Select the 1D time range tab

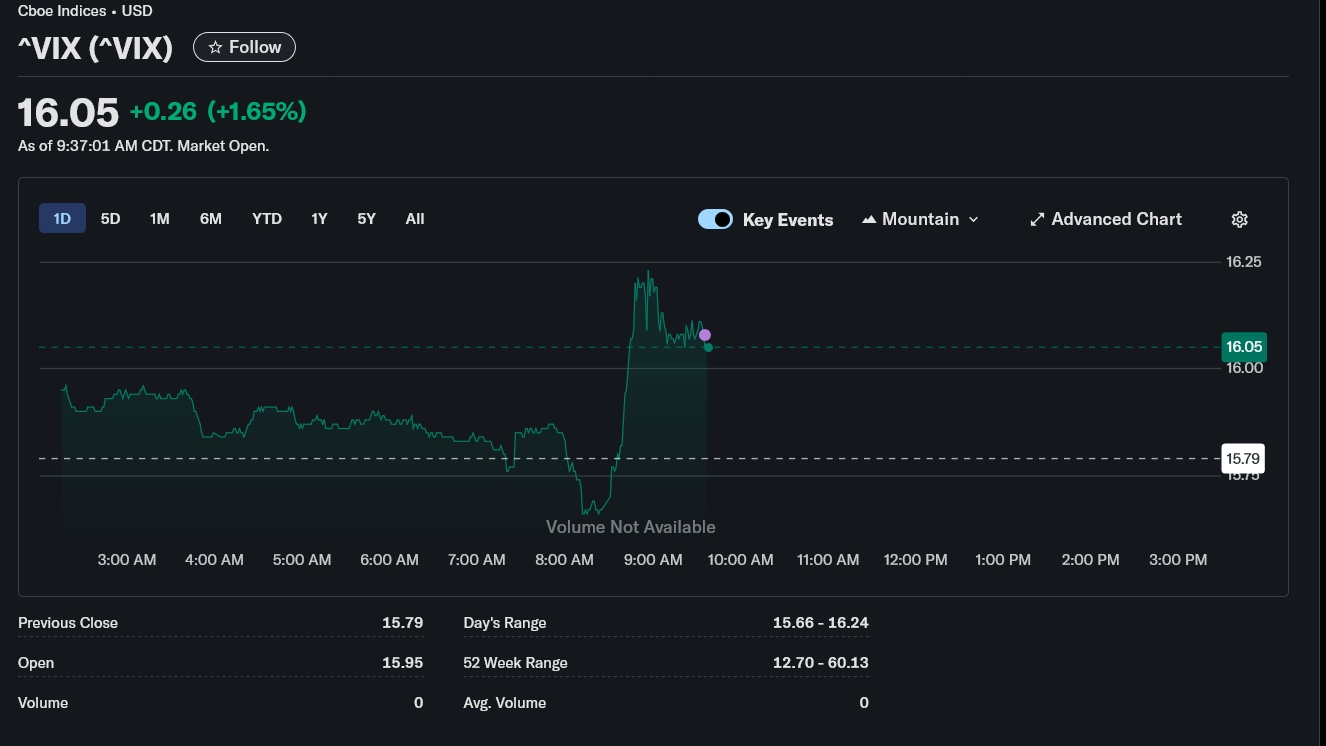(x=62, y=218)
